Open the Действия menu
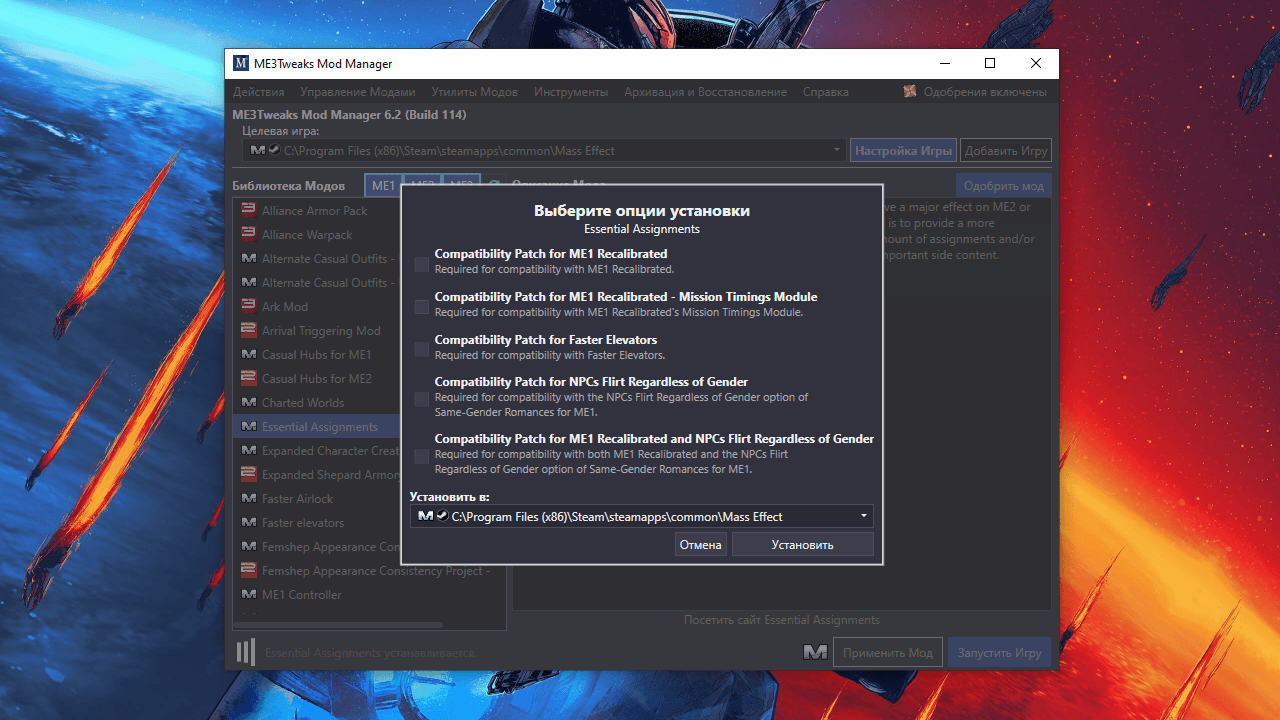The height and width of the screenshot is (720, 1280). pyautogui.click(x=258, y=92)
